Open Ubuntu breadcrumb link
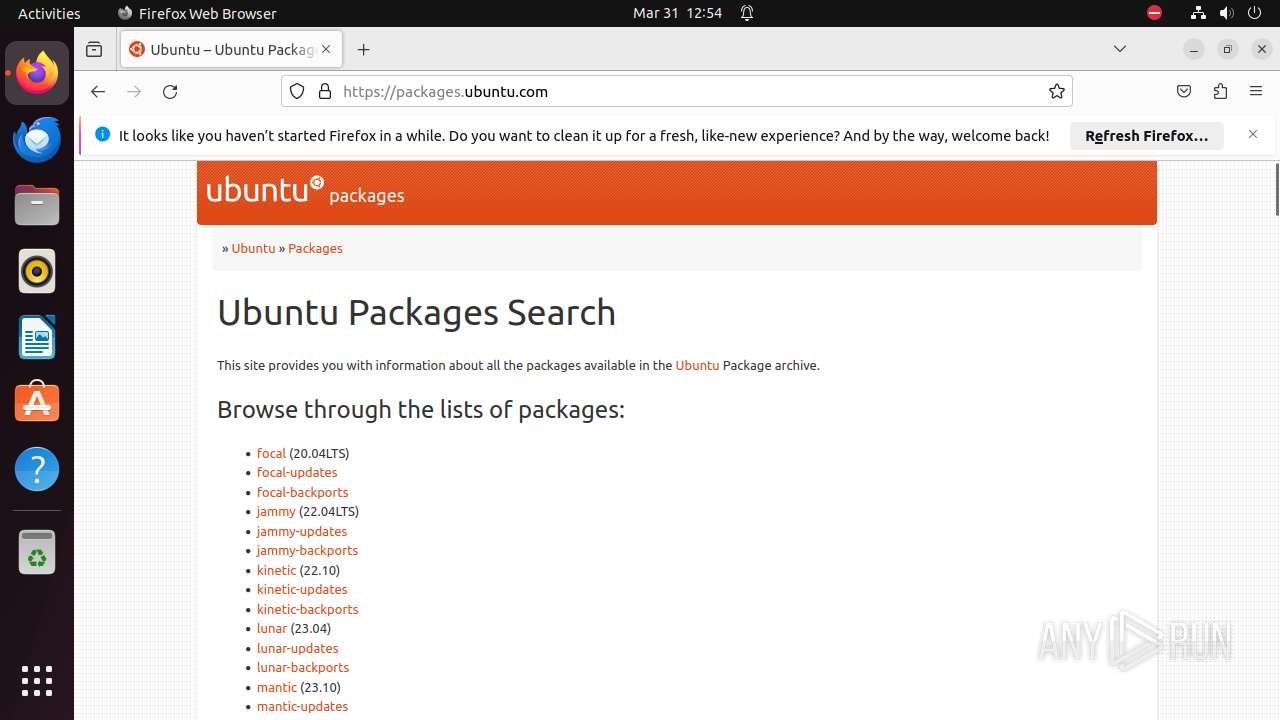This screenshot has height=720, width=1280. coord(253,248)
